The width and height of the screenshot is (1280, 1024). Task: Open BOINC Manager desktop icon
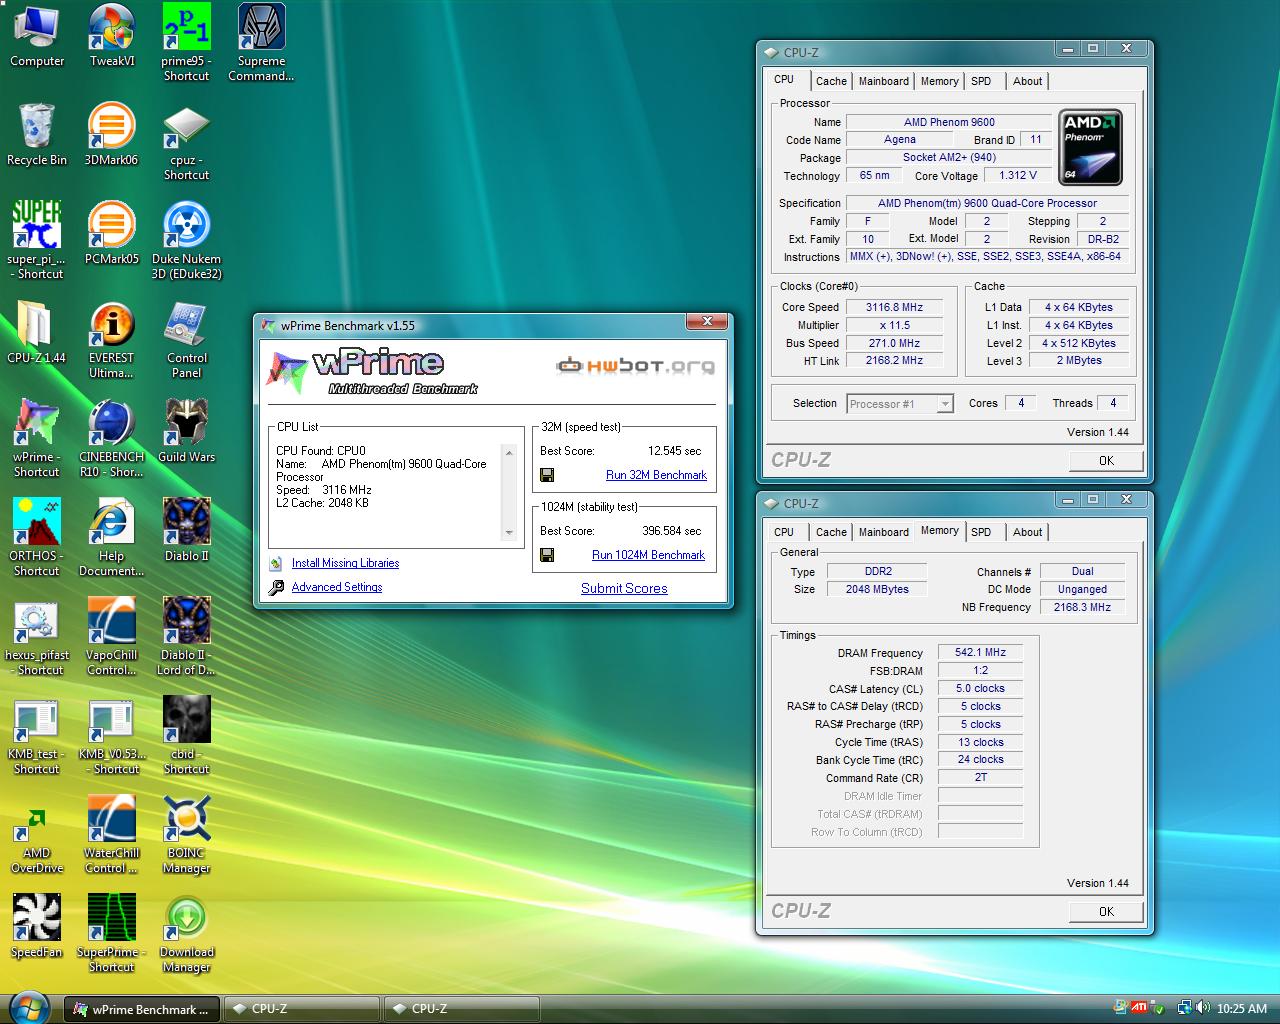(x=187, y=834)
